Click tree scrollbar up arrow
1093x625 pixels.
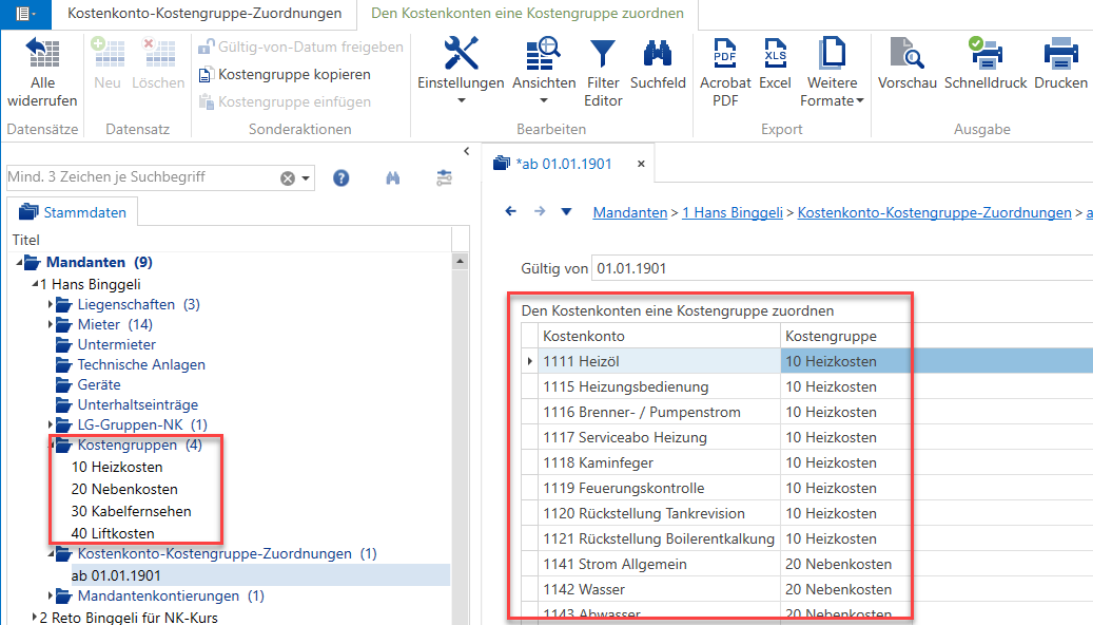460,261
